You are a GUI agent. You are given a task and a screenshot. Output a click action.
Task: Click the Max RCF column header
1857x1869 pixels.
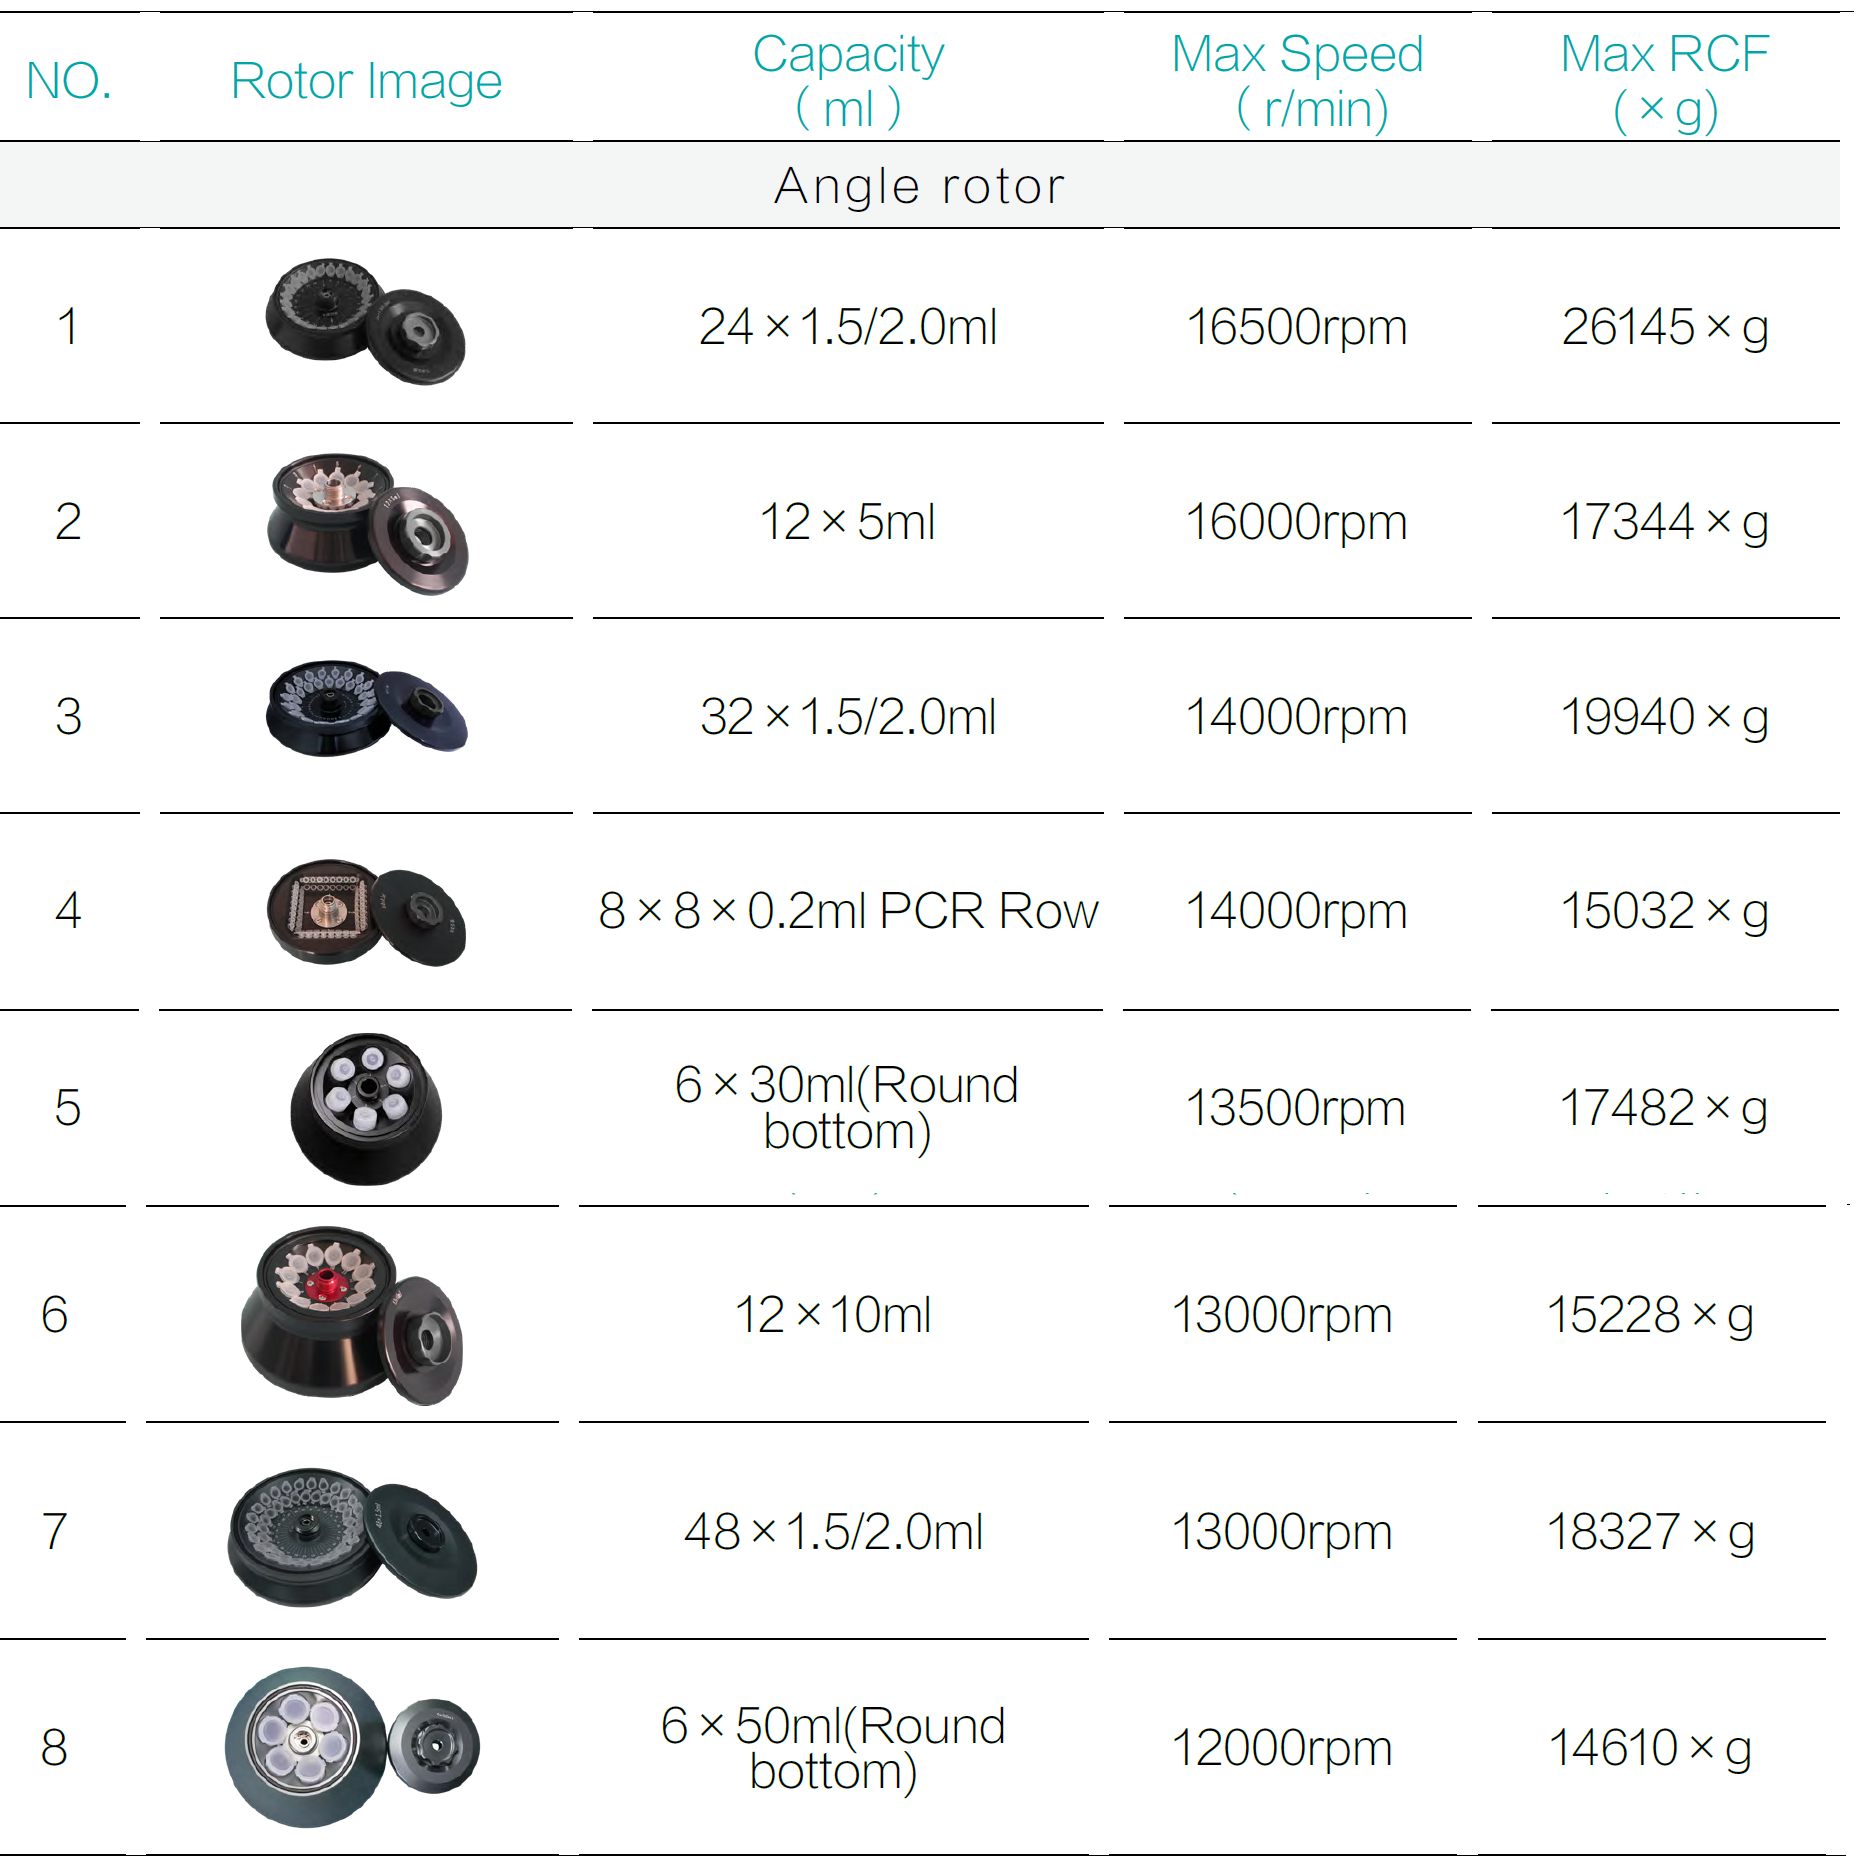pos(1665,80)
